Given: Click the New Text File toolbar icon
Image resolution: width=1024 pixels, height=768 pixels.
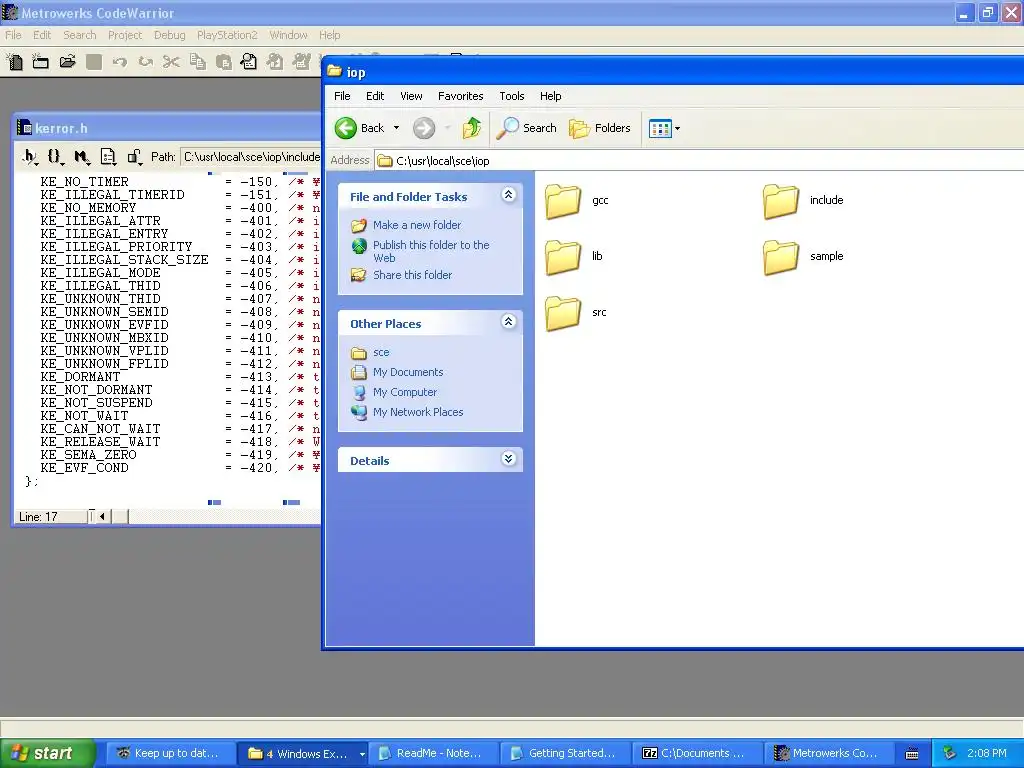Looking at the screenshot, I should pyautogui.click(x=14, y=62).
